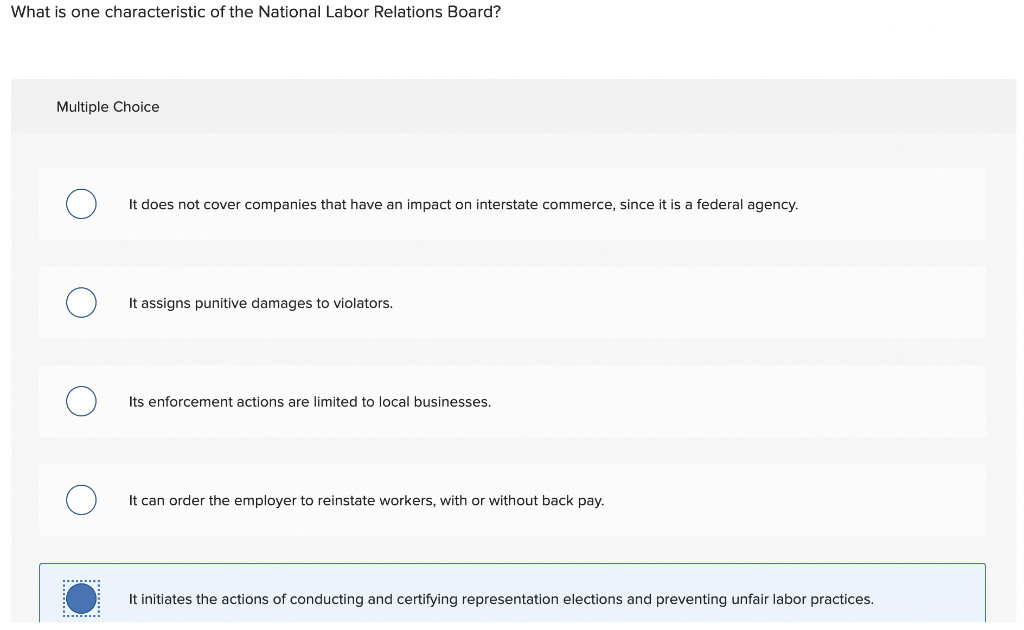This screenshot has width=1024, height=630.
Task: Click the unfair labor practices answer text
Action: 500,598
